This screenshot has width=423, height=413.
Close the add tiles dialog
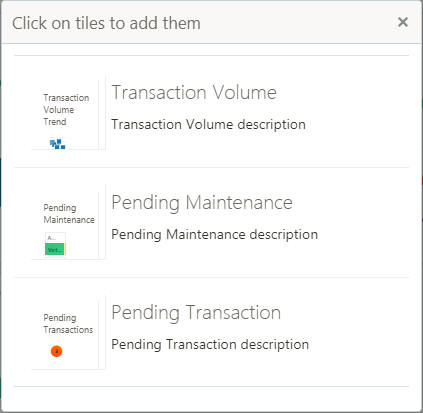point(403,22)
